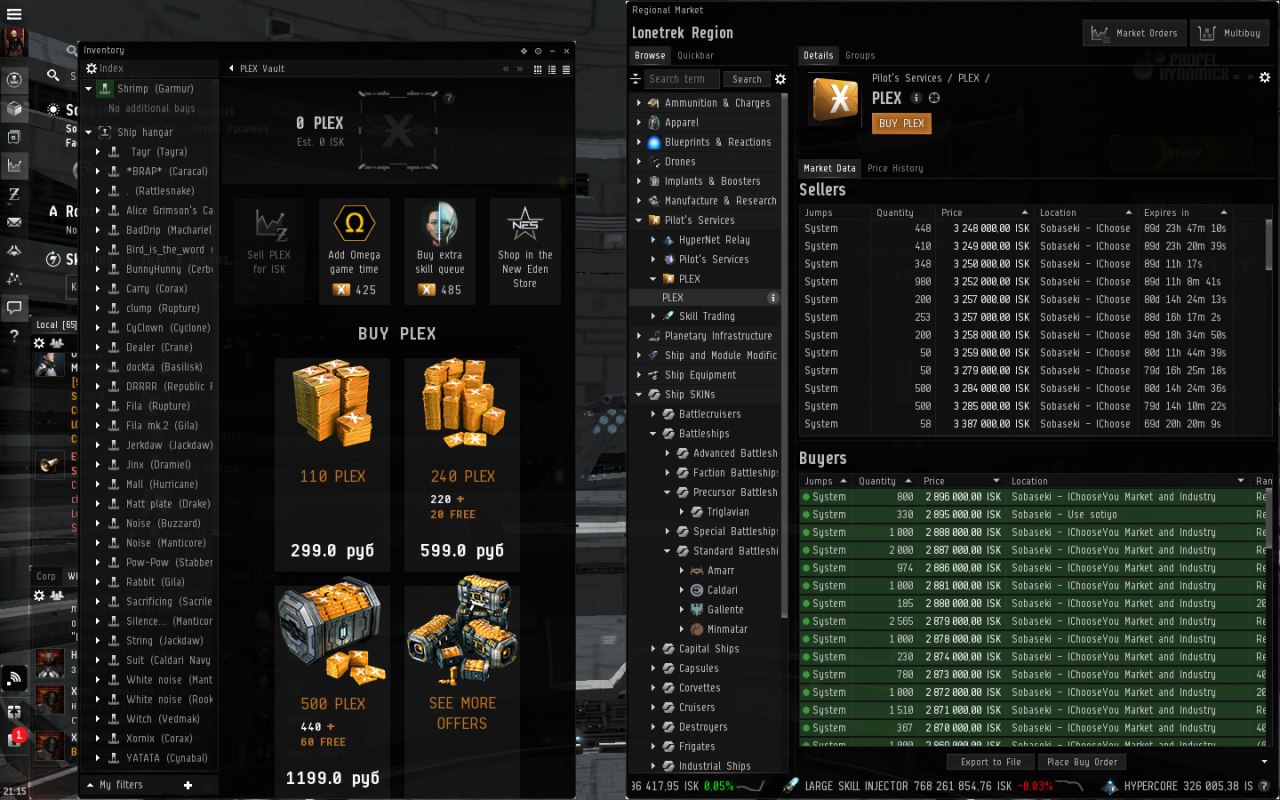Switch to the Quickbar tab

[x=696, y=56]
